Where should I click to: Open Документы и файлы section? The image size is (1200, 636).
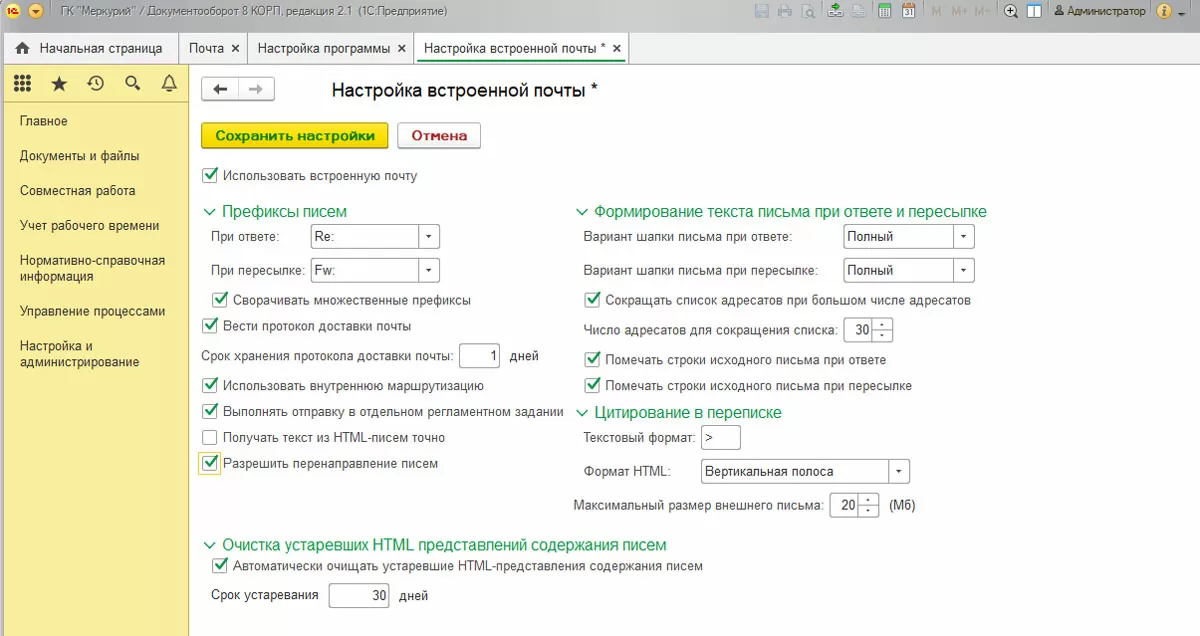pyautogui.click(x=80, y=156)
